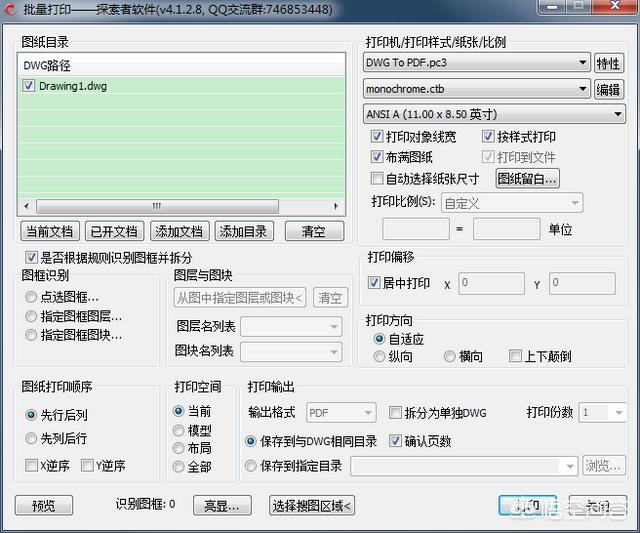Open the monochrome.ctb plot style dropdown

tap(476, 89)
